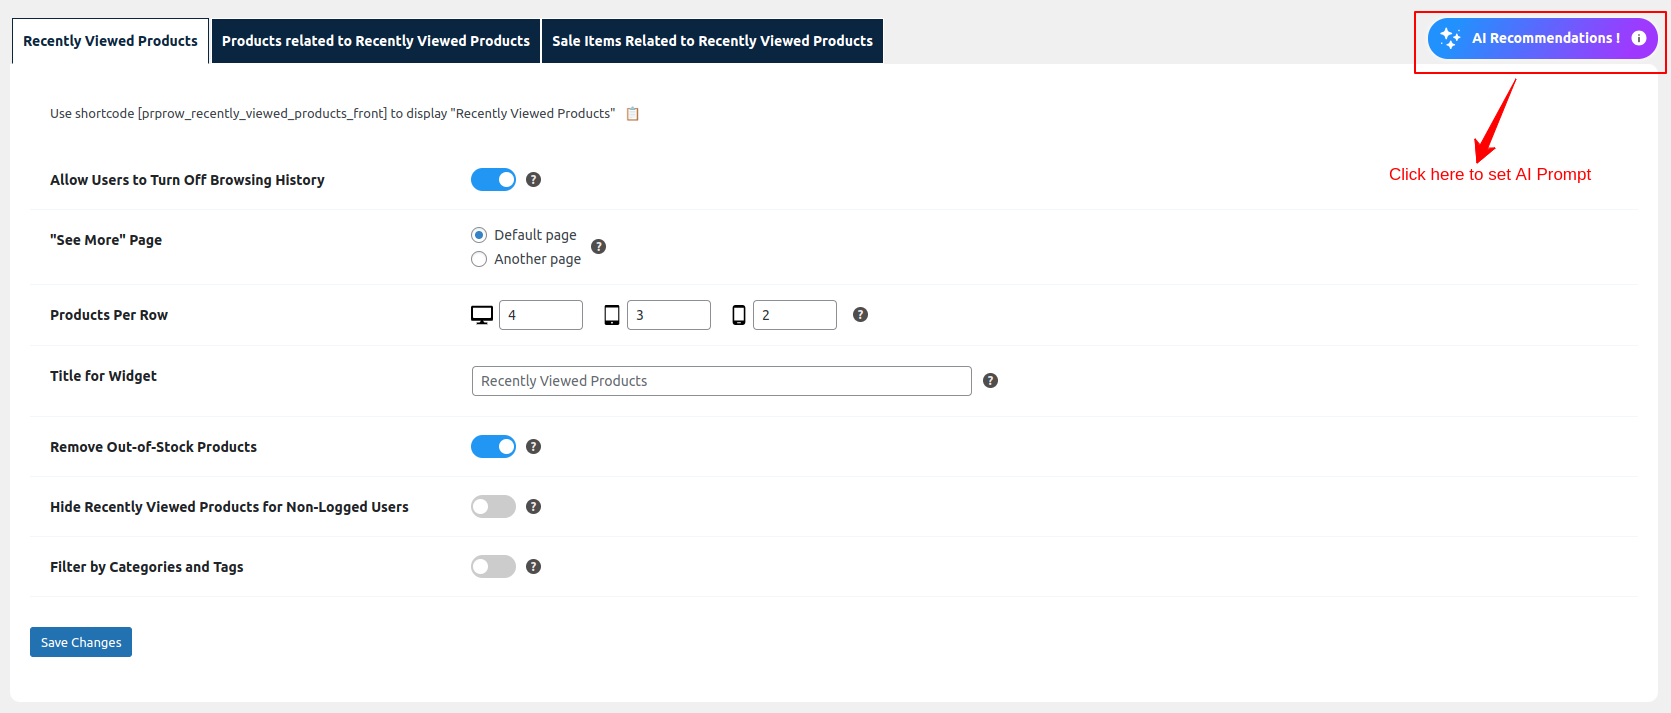Click the copy shortcode clipboard icon
Image resolution: width=1671 pixels, height=713 pixels.
632,114
